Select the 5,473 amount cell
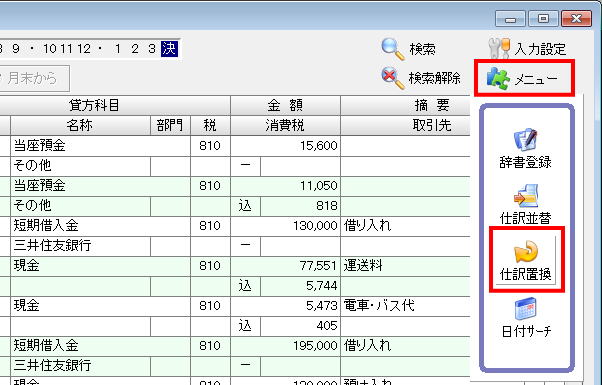This screenshot has width=602, height=385. (285, 306)
